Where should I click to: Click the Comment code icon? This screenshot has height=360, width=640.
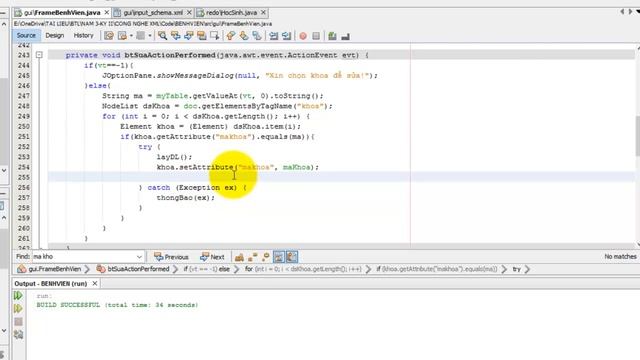[332, 36]
